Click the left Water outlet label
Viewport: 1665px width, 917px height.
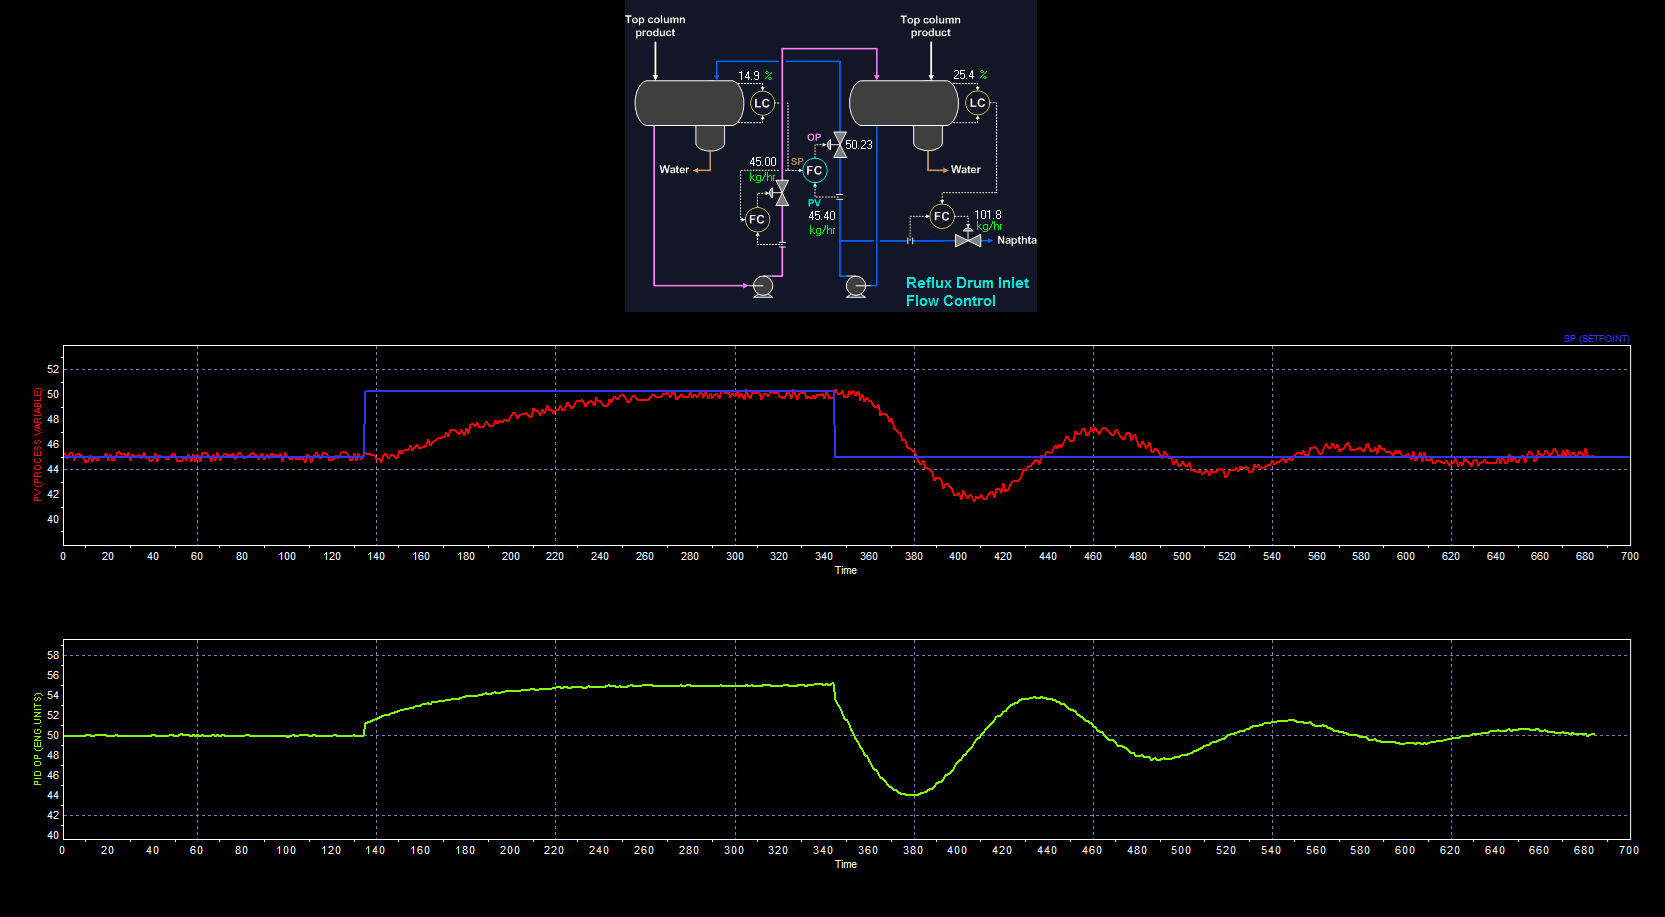pyautogui.click(x=674, y=170)
